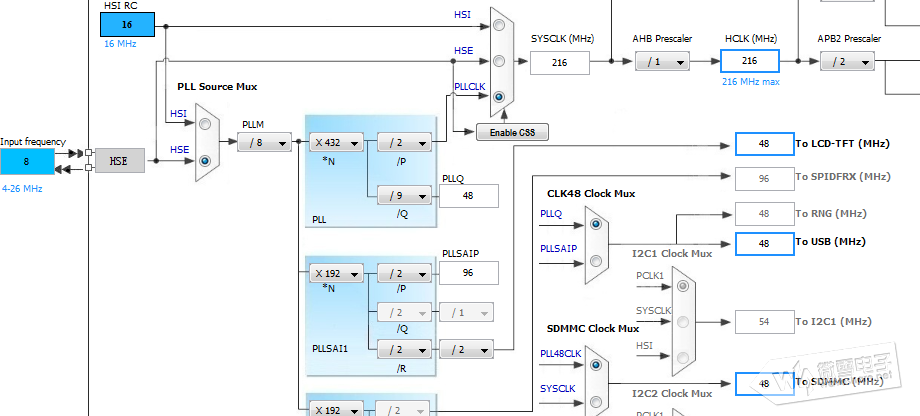This screenshot has height=416, width=920.
Task: Click the HSE oscillator block
Action: point(120,159)
